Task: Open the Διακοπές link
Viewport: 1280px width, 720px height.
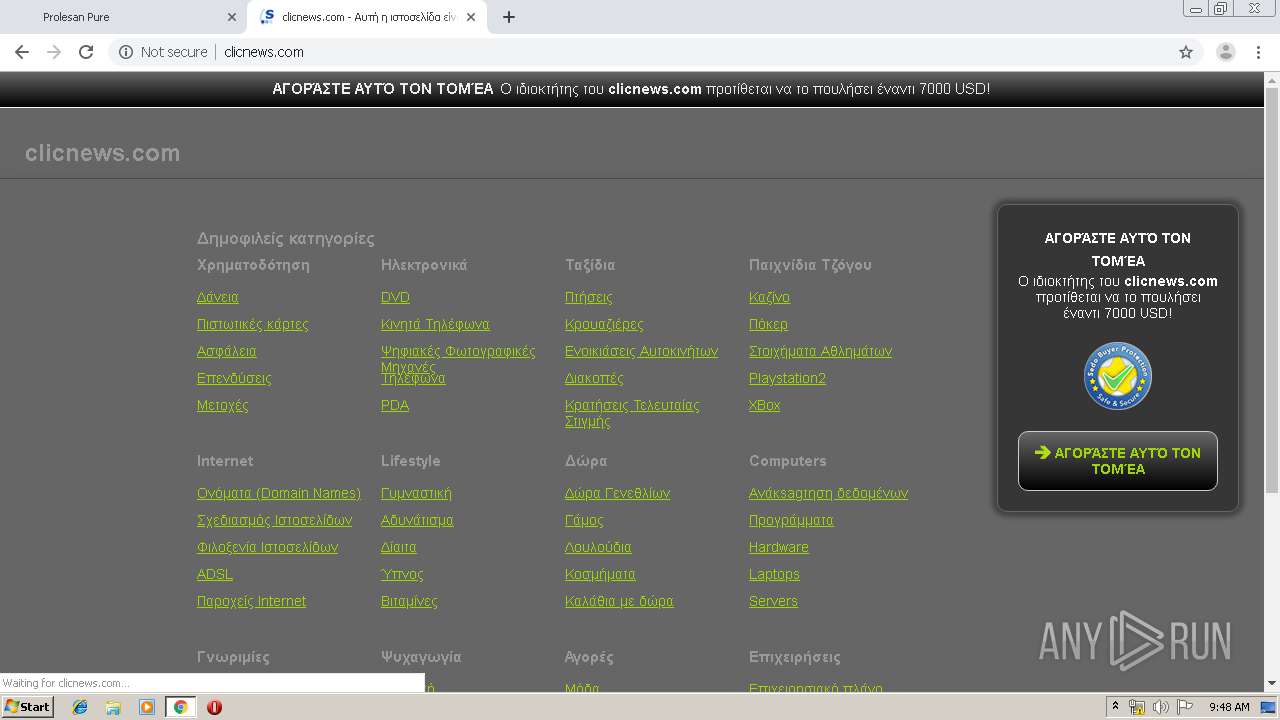Action: (x=594, y=378)
